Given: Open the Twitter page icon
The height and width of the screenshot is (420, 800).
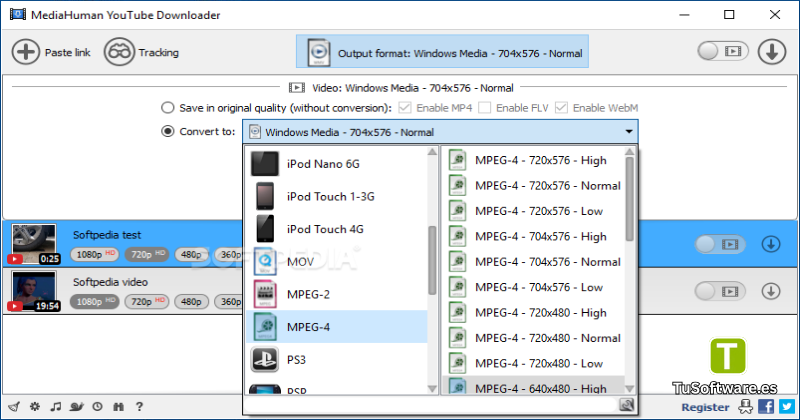Looking at the screenshot, I should coord(787,407).
